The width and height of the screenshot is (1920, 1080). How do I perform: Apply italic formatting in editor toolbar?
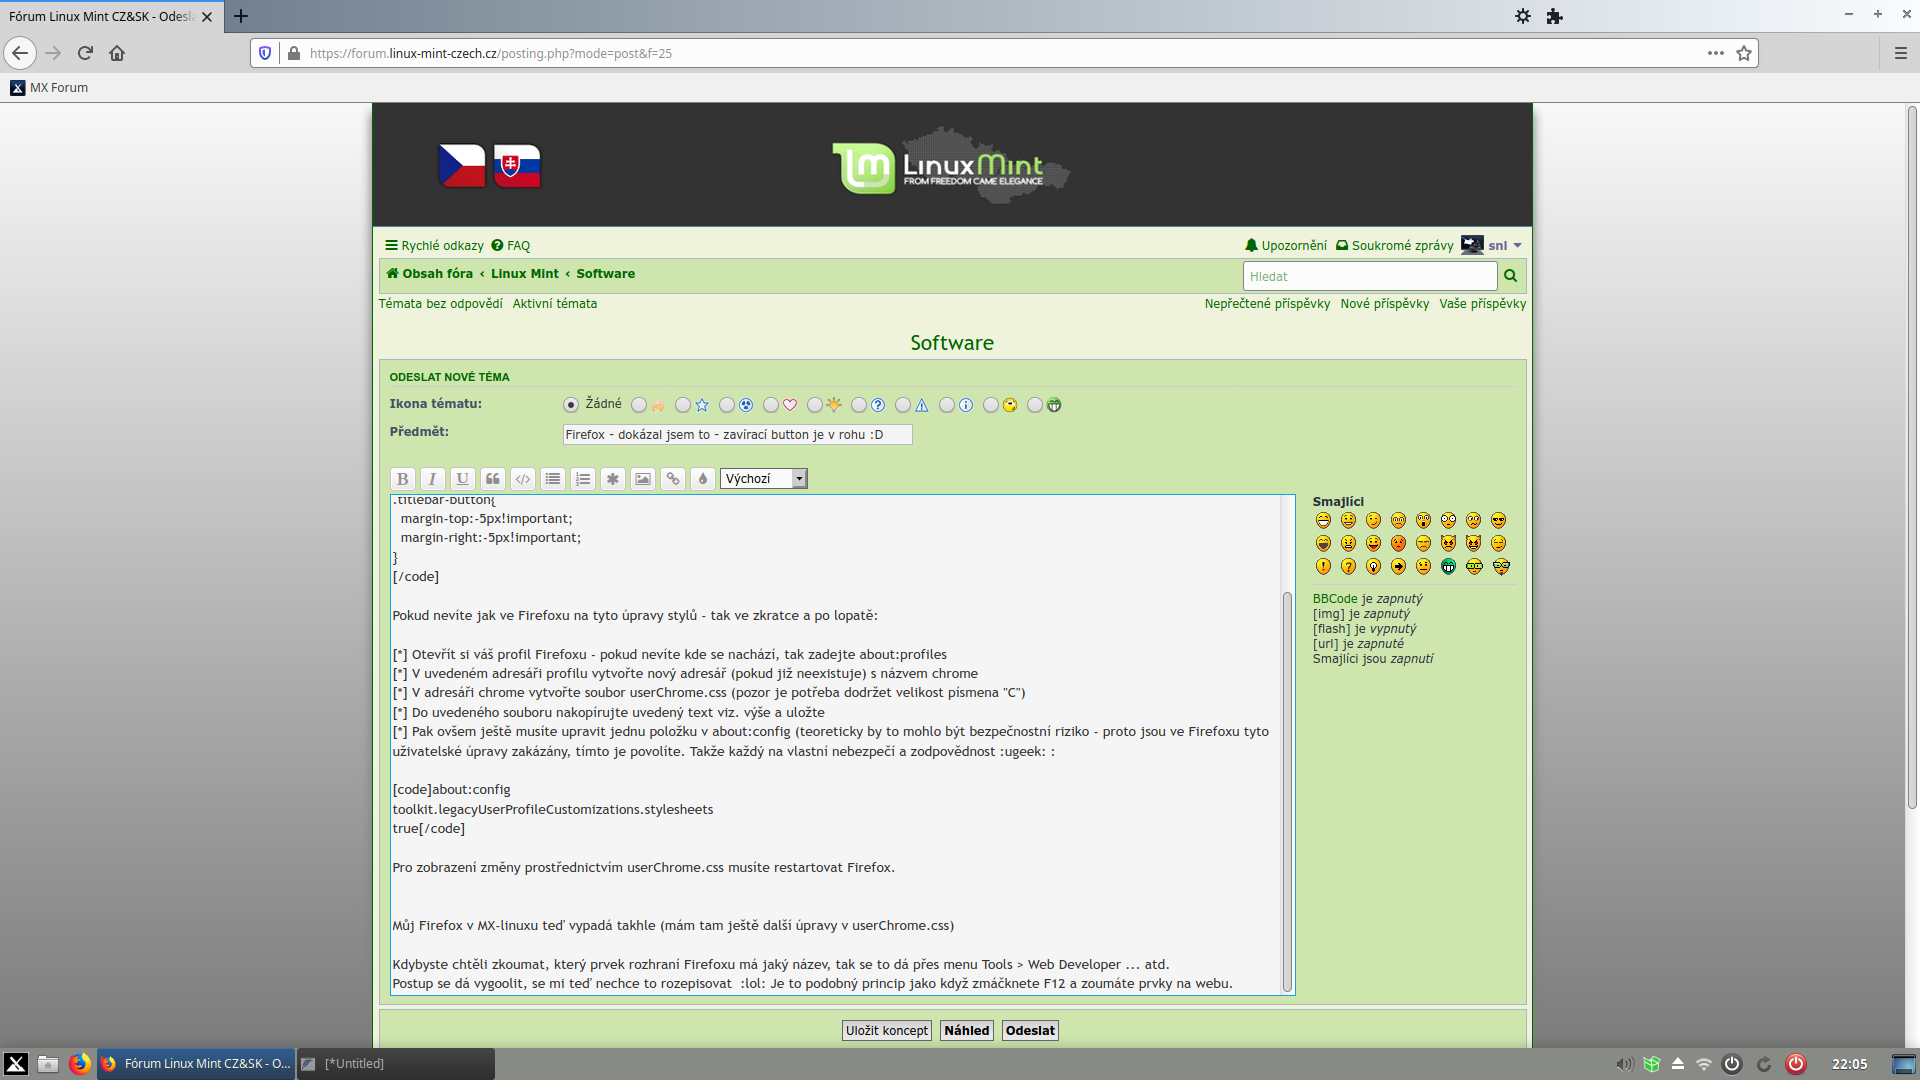click(432, 479)
